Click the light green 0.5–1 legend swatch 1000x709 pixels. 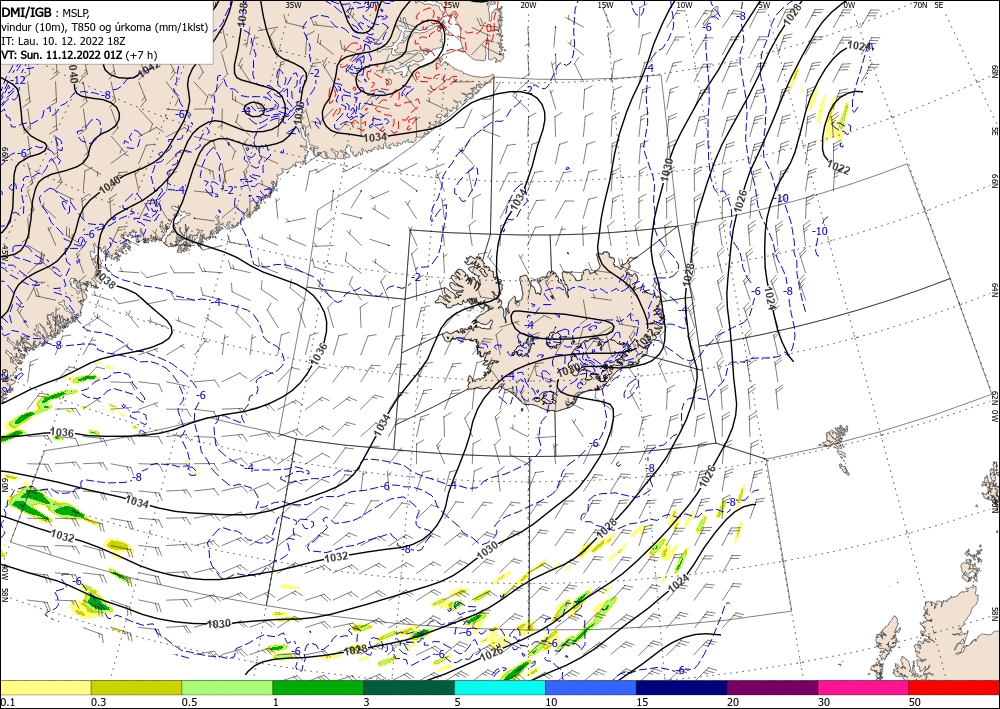coord(227,687)
